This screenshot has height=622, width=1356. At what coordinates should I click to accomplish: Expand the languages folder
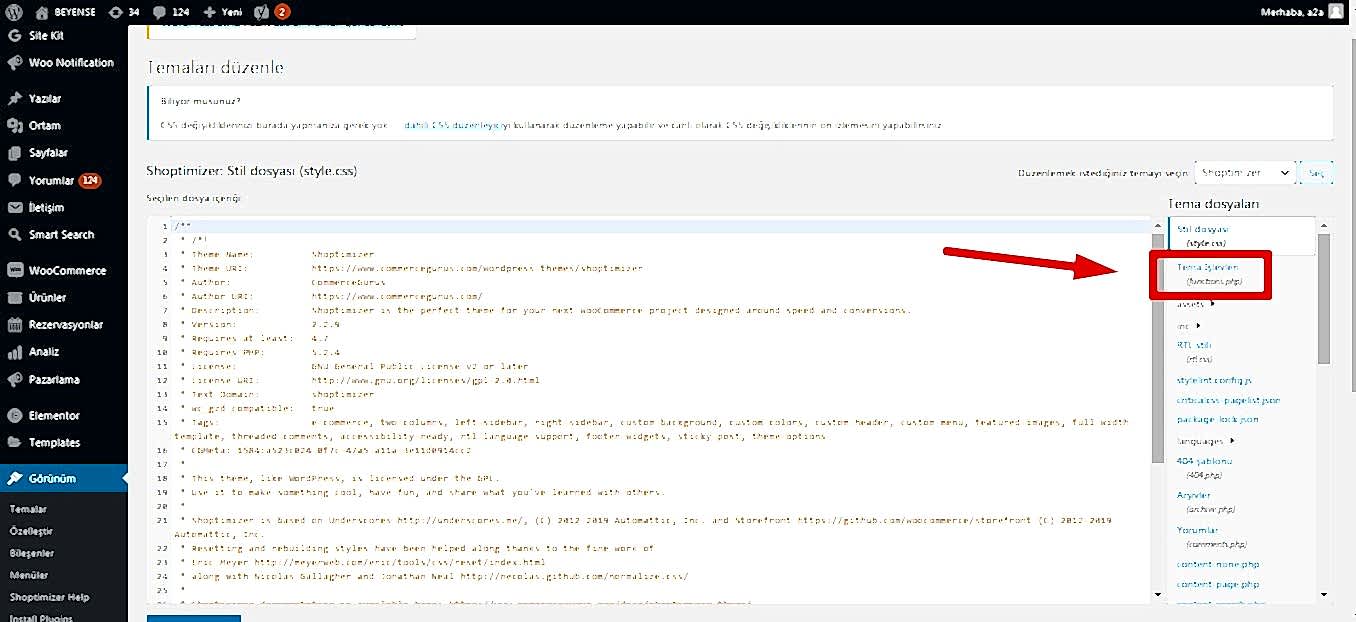(1206, 441)
